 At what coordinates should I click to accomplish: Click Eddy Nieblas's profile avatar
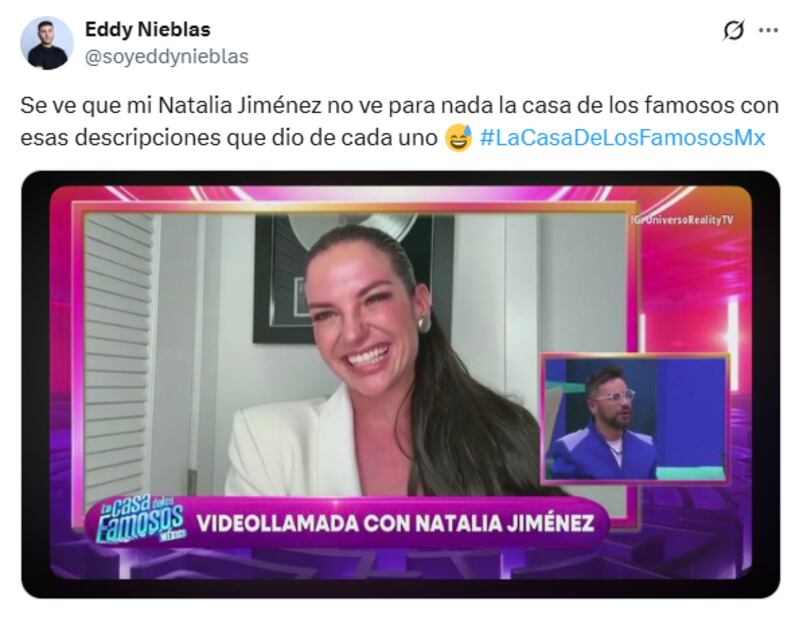tap(47, 43)
